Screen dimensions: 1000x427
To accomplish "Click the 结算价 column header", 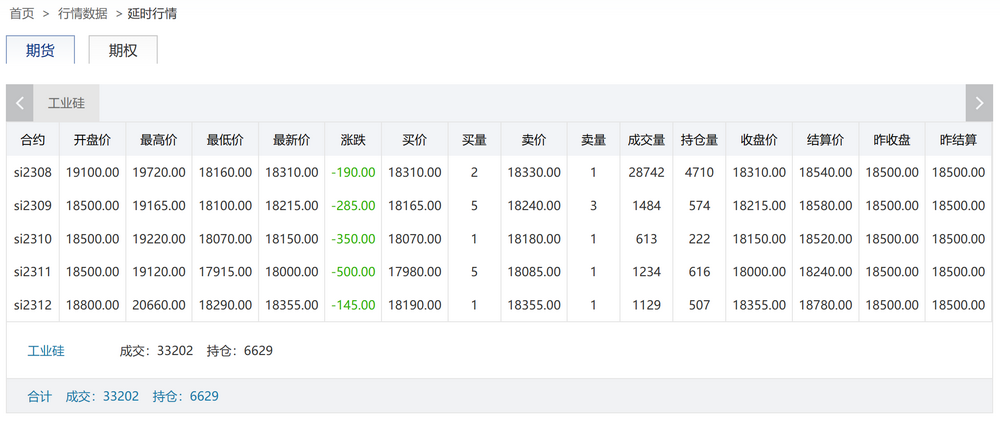I will tap(825, 139).
